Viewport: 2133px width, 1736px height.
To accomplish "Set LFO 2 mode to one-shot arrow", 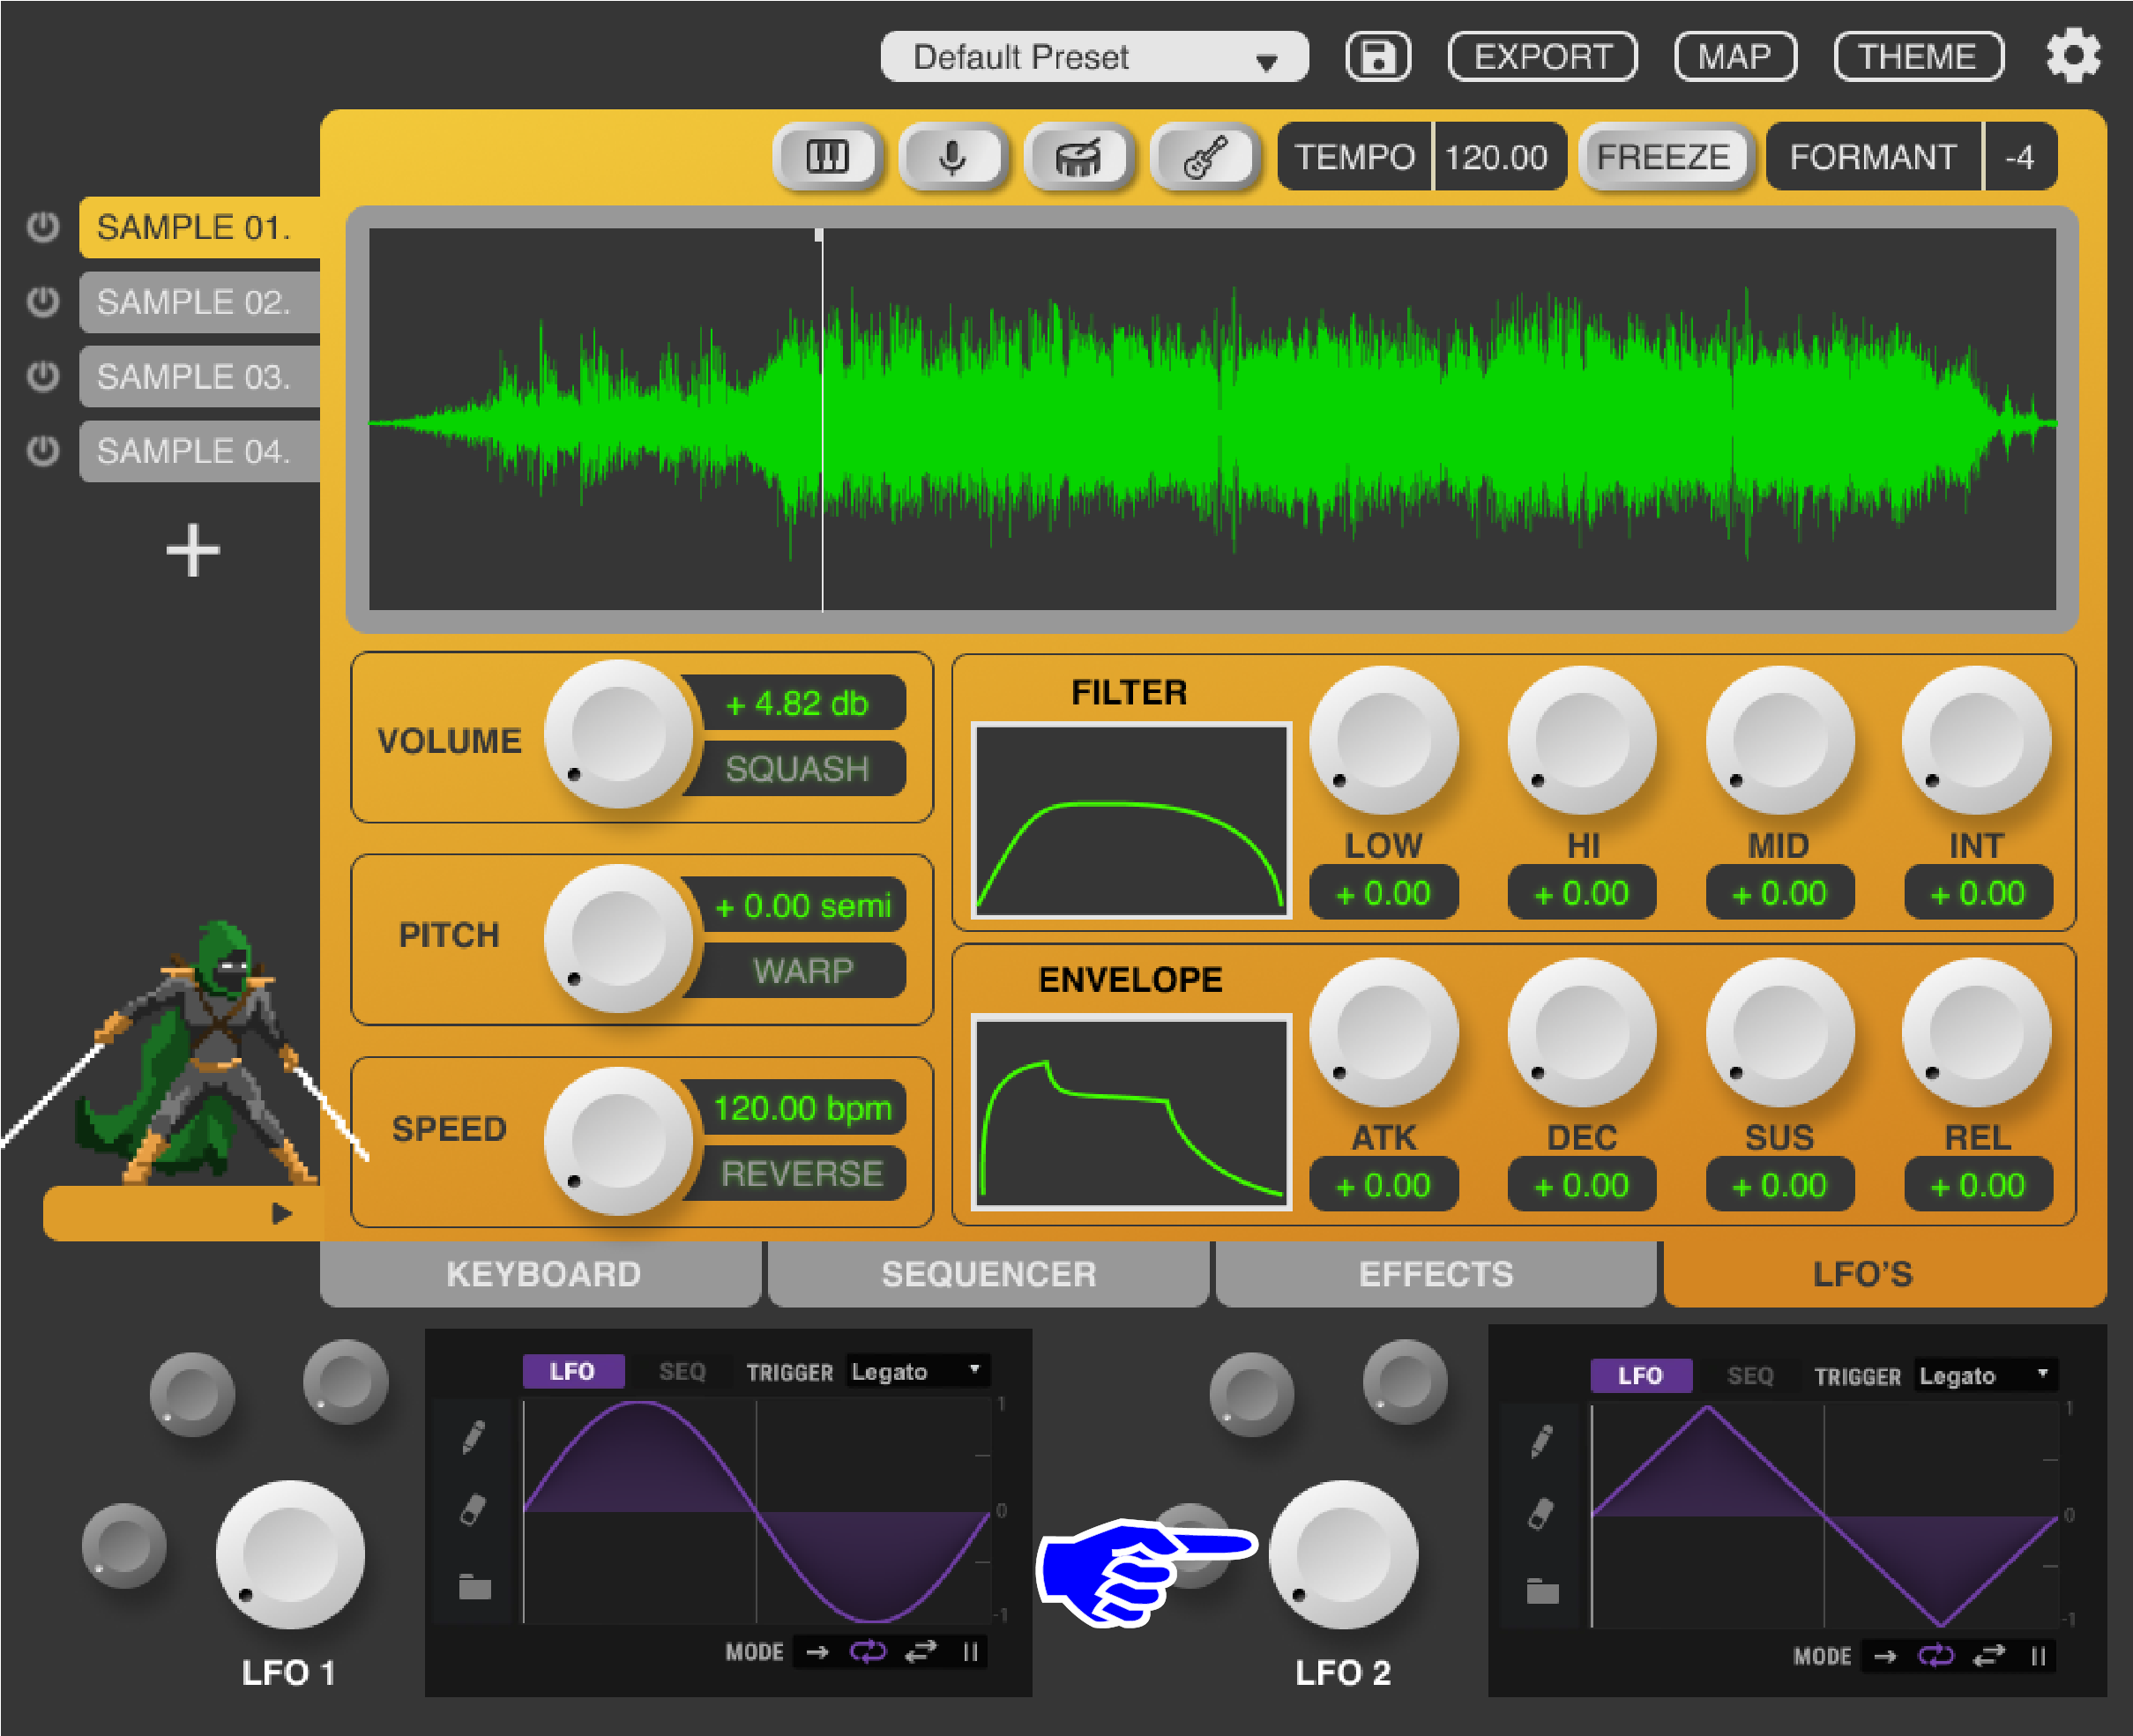I will (x=1885, y=1656).
